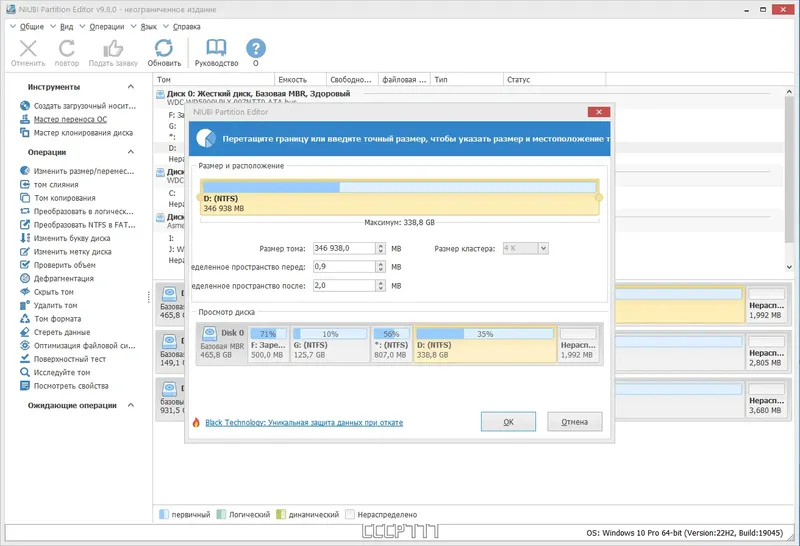
Task: Open the Размер кластера dropdown
Action: coord(543,249)
